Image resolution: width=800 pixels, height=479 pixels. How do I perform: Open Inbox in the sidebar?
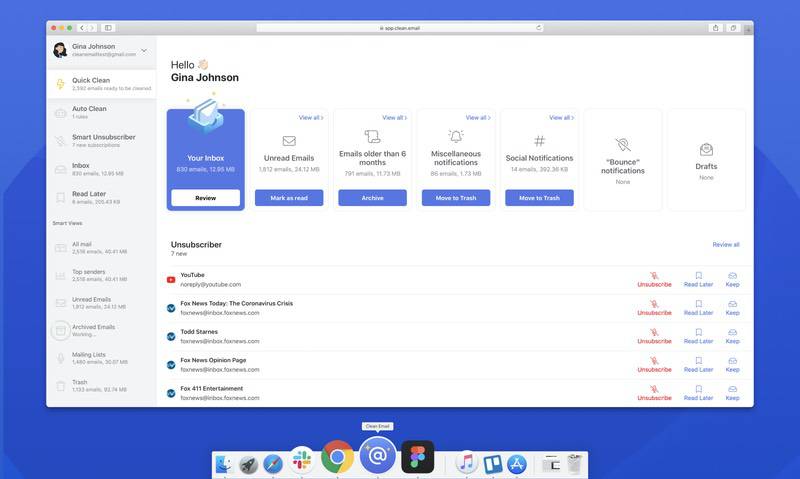[x=102, y=169]
